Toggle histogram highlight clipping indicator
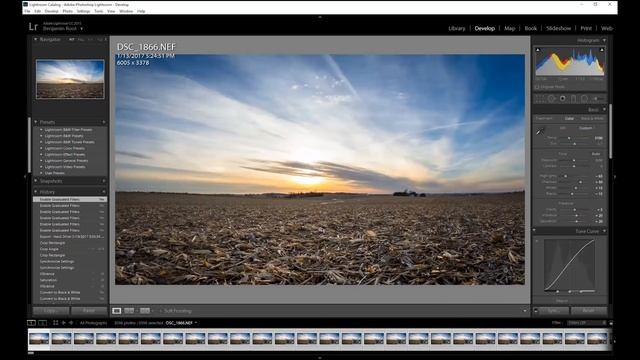This screenshot has height=360, width=640. coord(602,50)
